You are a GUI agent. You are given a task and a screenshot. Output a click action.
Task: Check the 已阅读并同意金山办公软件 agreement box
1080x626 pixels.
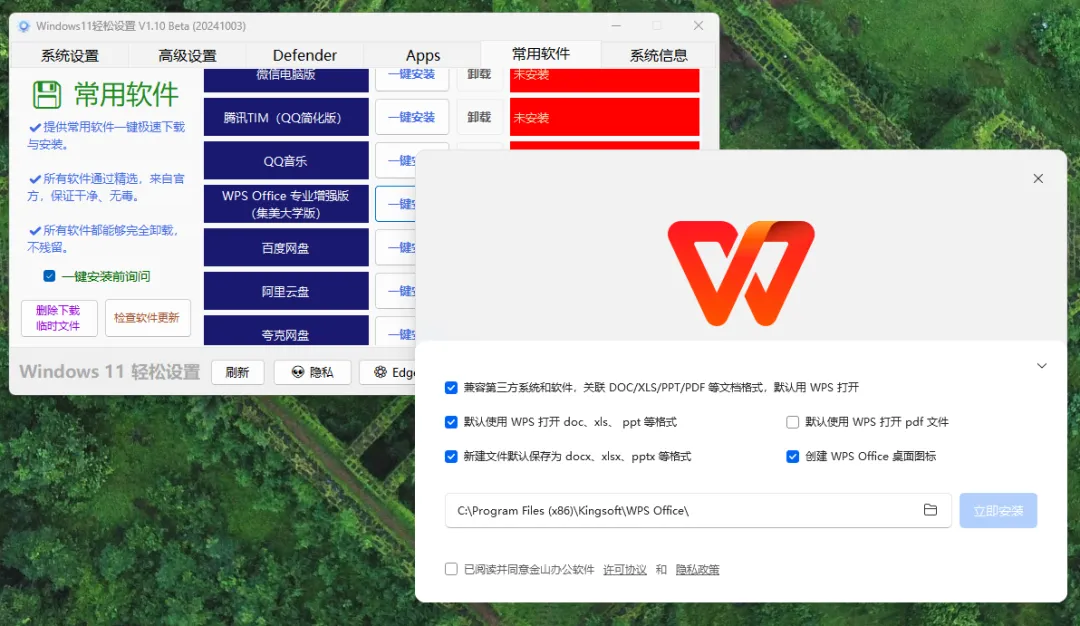tap(451, 568)
